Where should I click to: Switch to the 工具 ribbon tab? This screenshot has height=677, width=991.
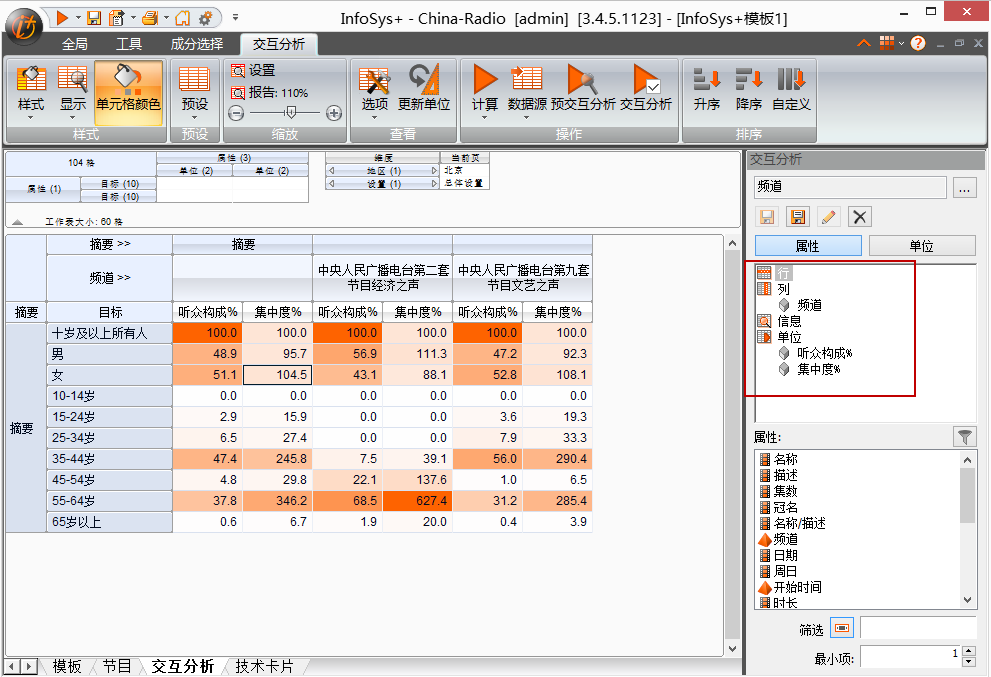tap(129, 44)
